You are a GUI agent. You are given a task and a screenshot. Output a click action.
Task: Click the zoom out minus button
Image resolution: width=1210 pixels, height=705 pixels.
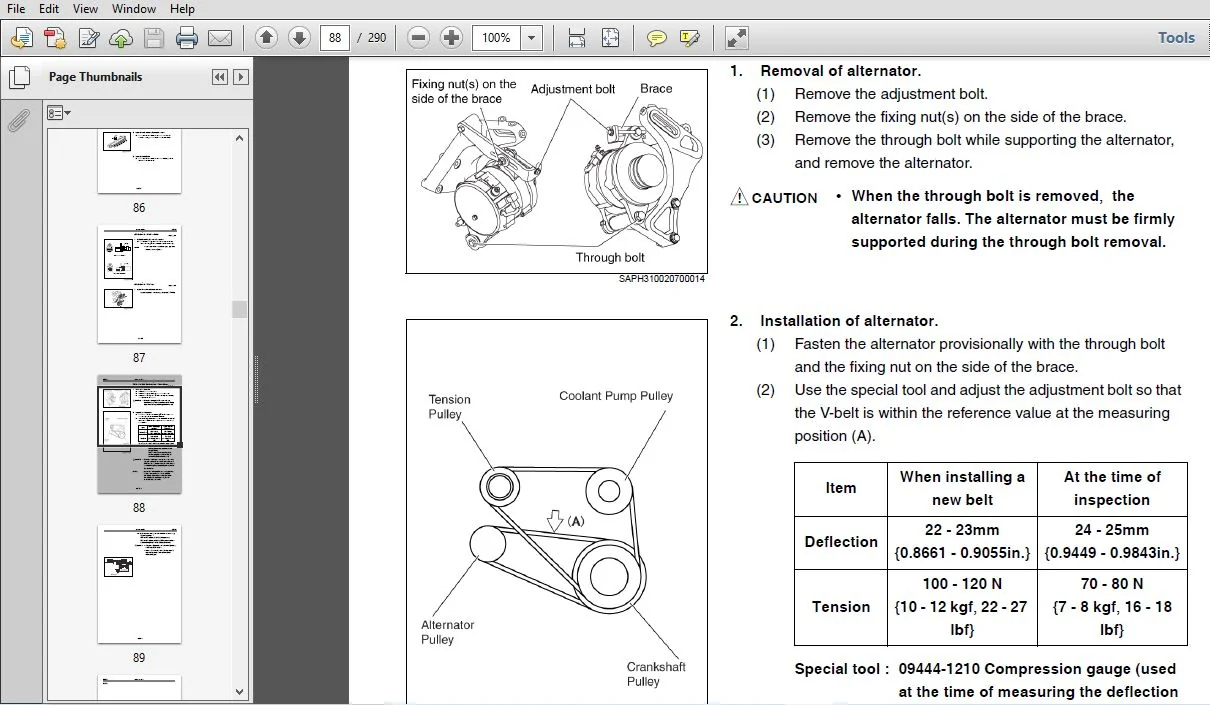[x=419, y=38]
